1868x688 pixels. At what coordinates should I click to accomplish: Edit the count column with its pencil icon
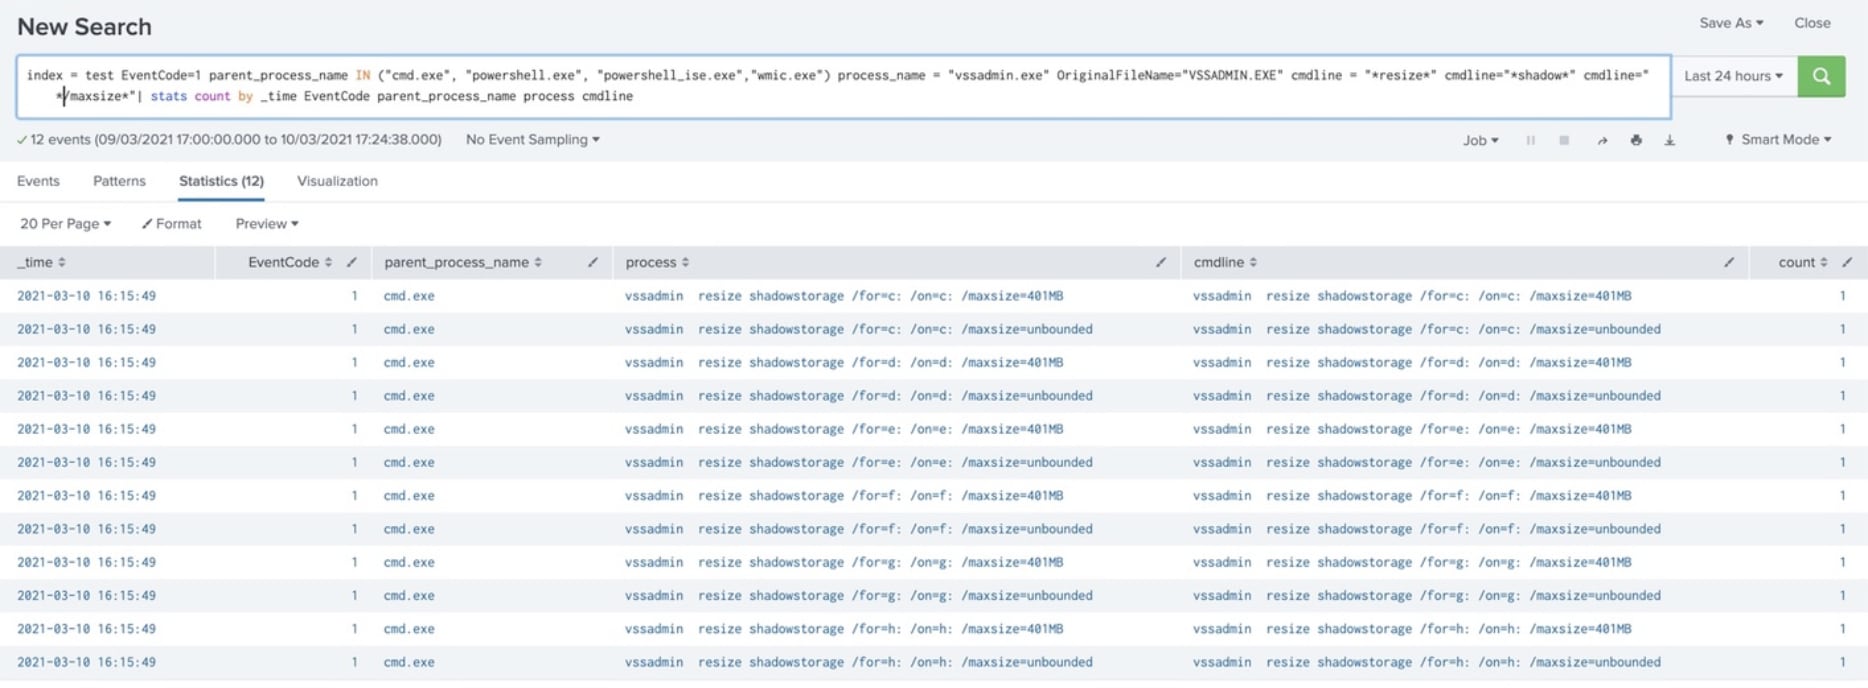(1847, 262)
